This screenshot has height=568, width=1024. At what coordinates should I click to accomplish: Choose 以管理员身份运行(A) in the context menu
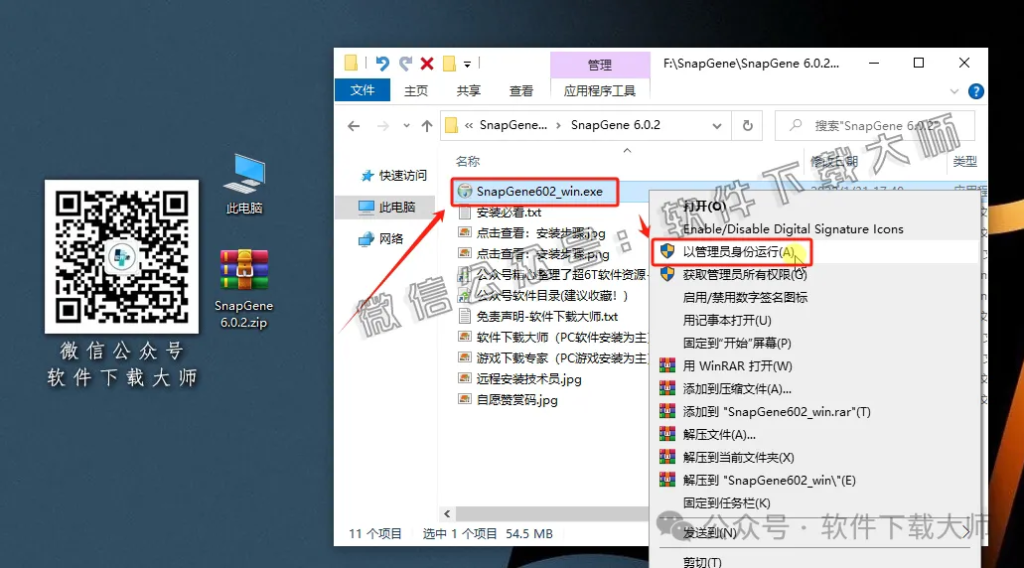739,252
